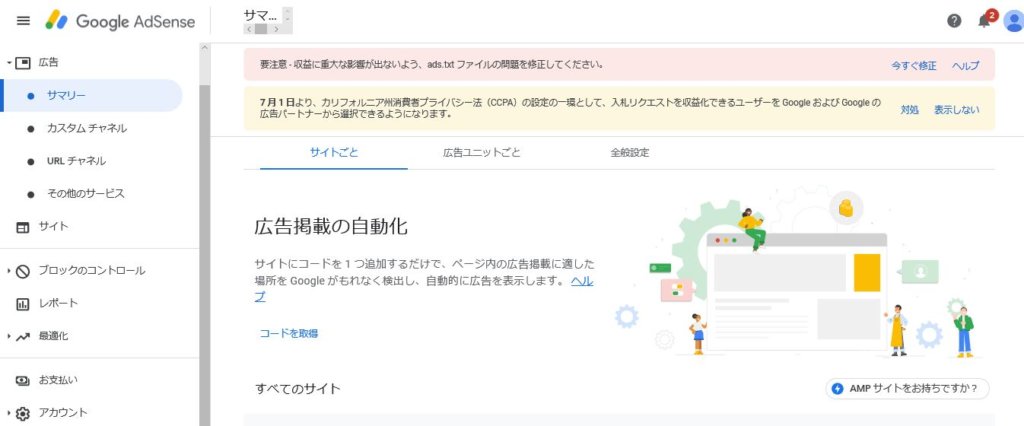Open the user account avatar
Image resolution: width=1024 pixels, height=426 pixels.
click(x=1014, y=21)
